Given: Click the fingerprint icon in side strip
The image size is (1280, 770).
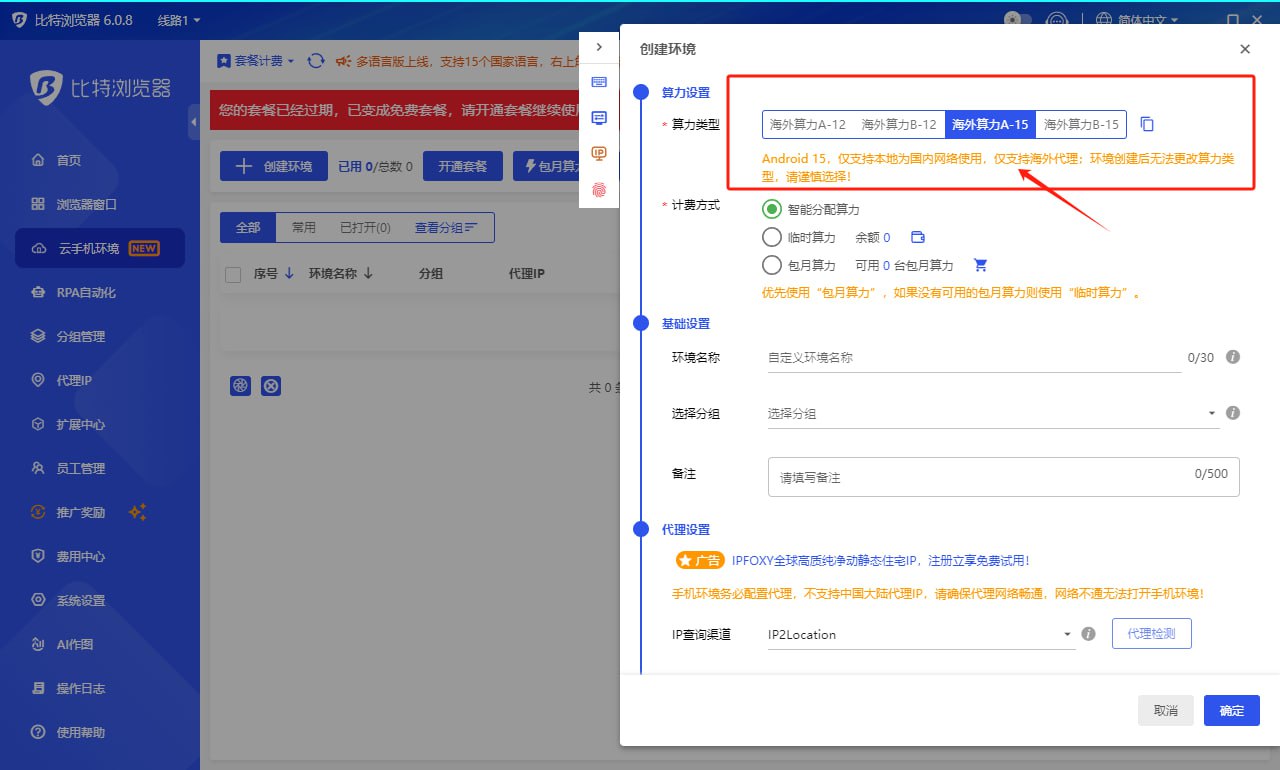Looking at the screenshot, I should tap(599, 189).
